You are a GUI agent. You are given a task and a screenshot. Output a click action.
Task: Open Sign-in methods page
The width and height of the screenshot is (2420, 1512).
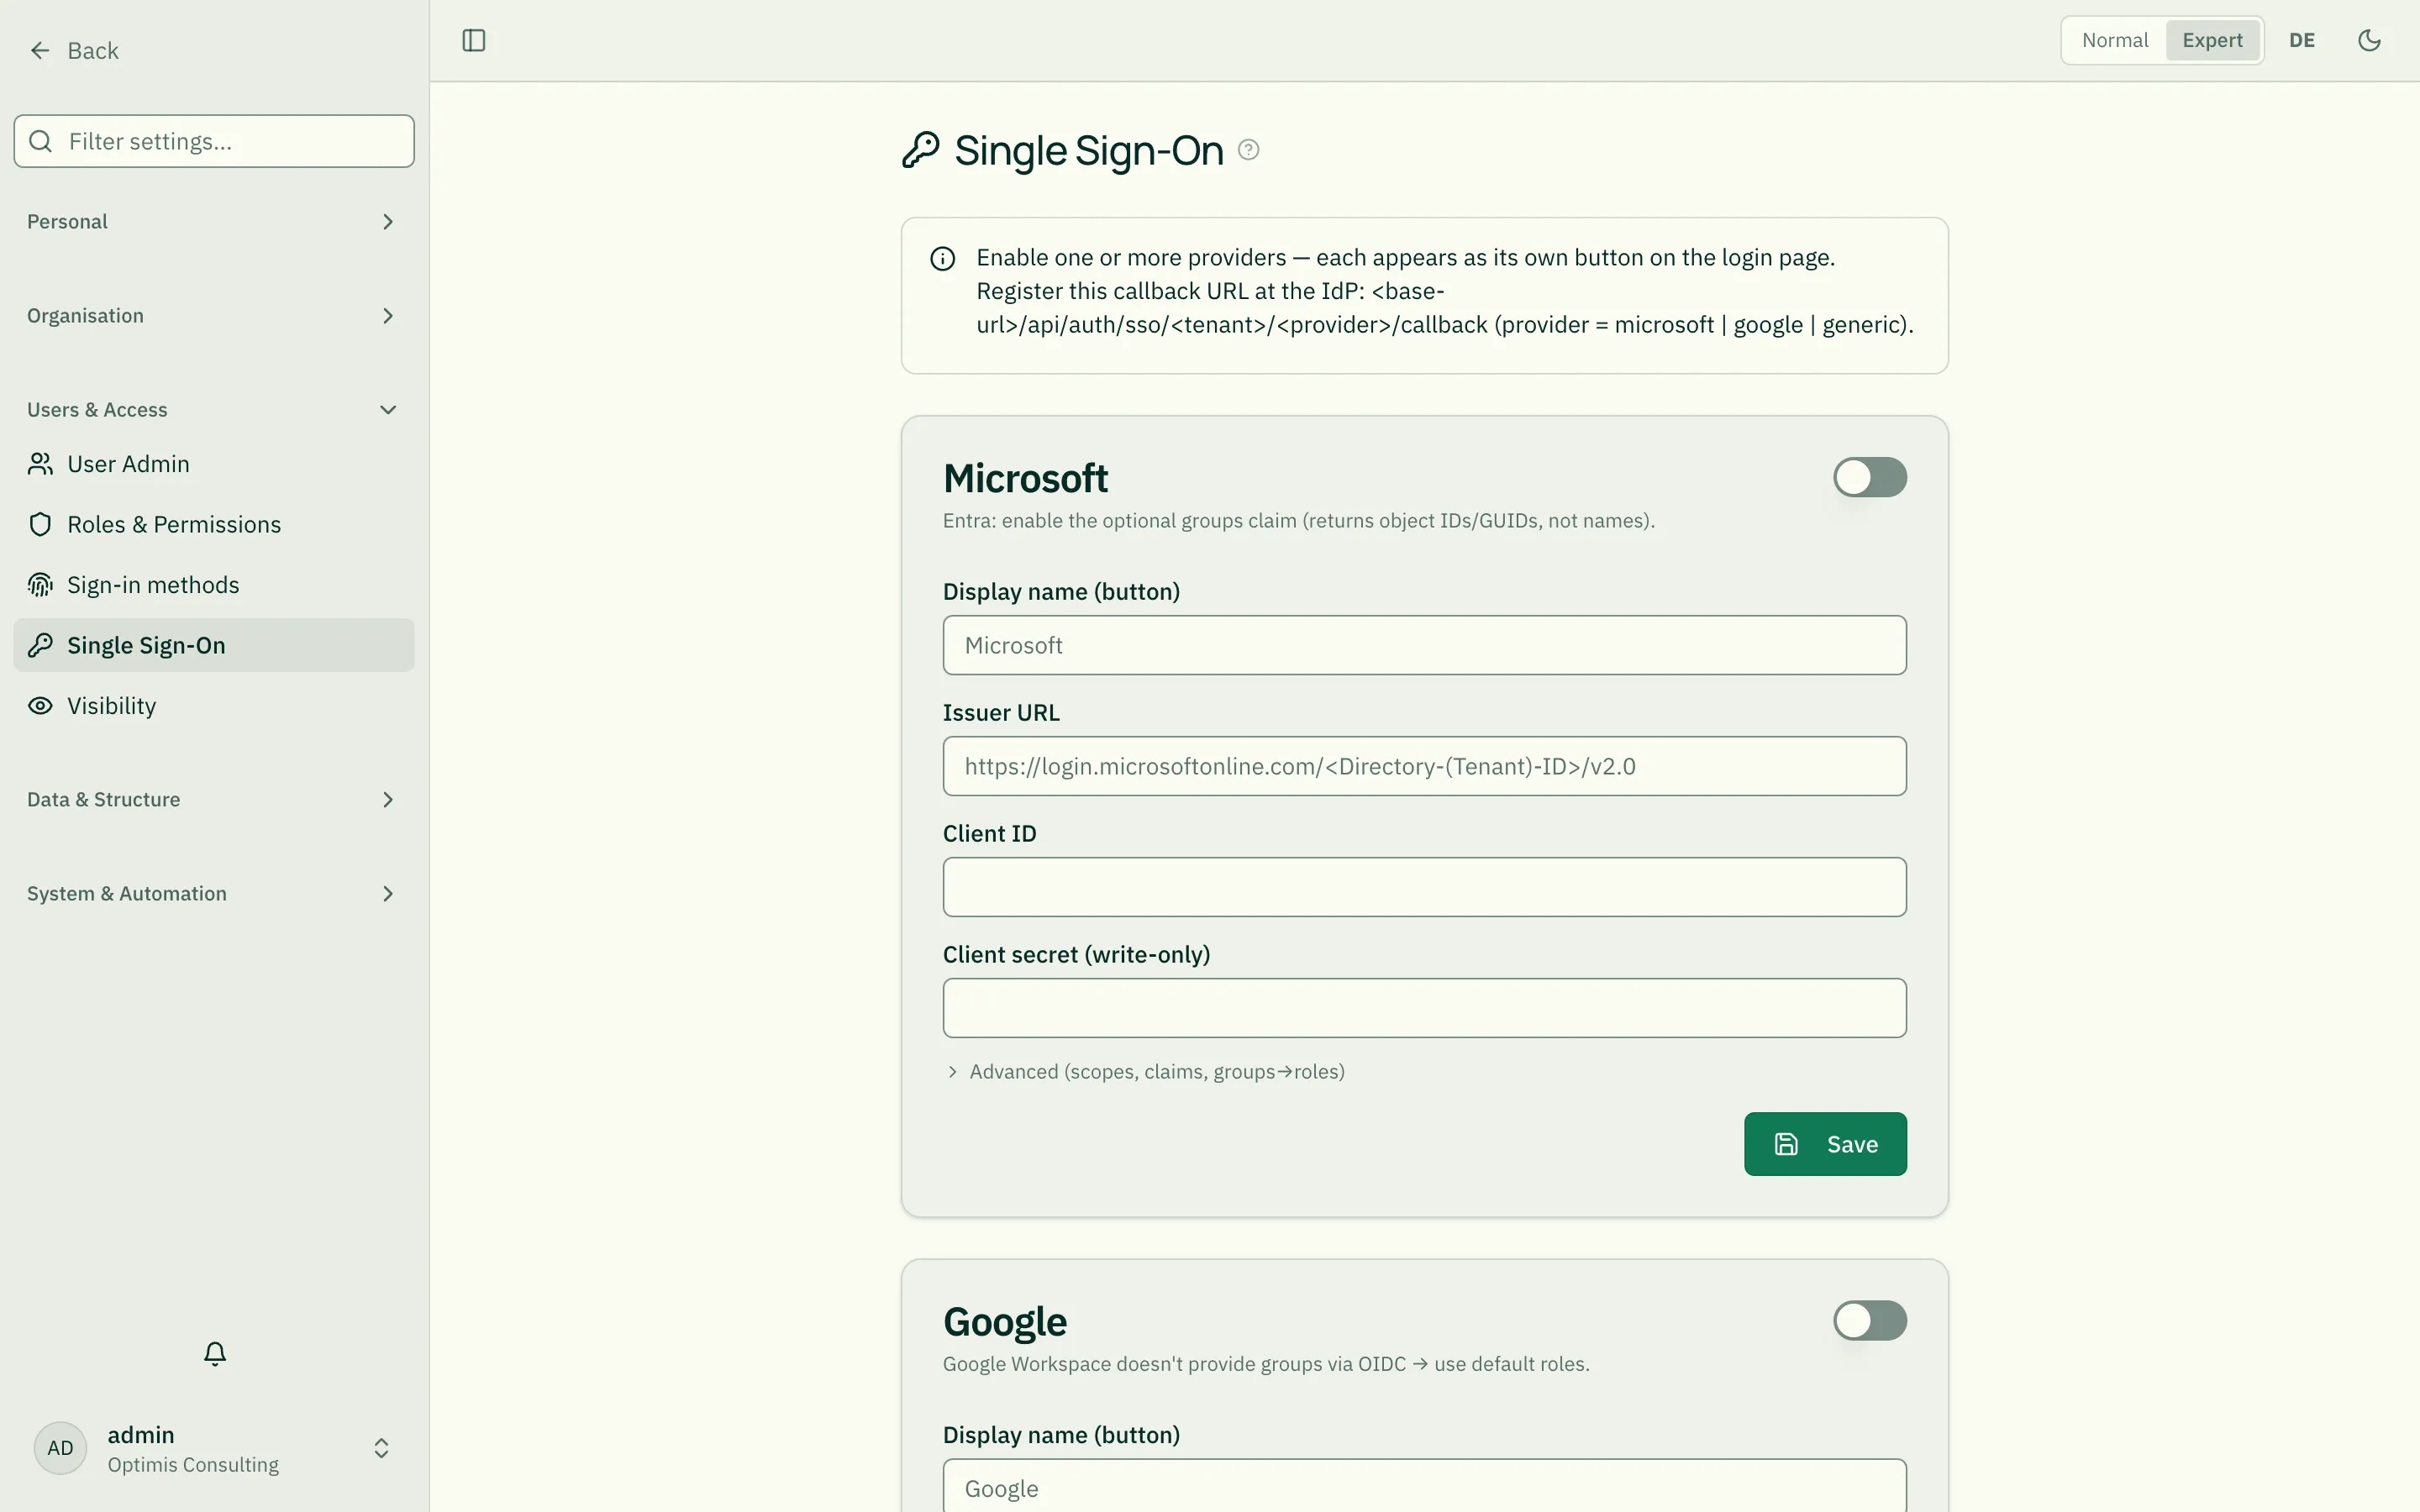pos(214,585)
